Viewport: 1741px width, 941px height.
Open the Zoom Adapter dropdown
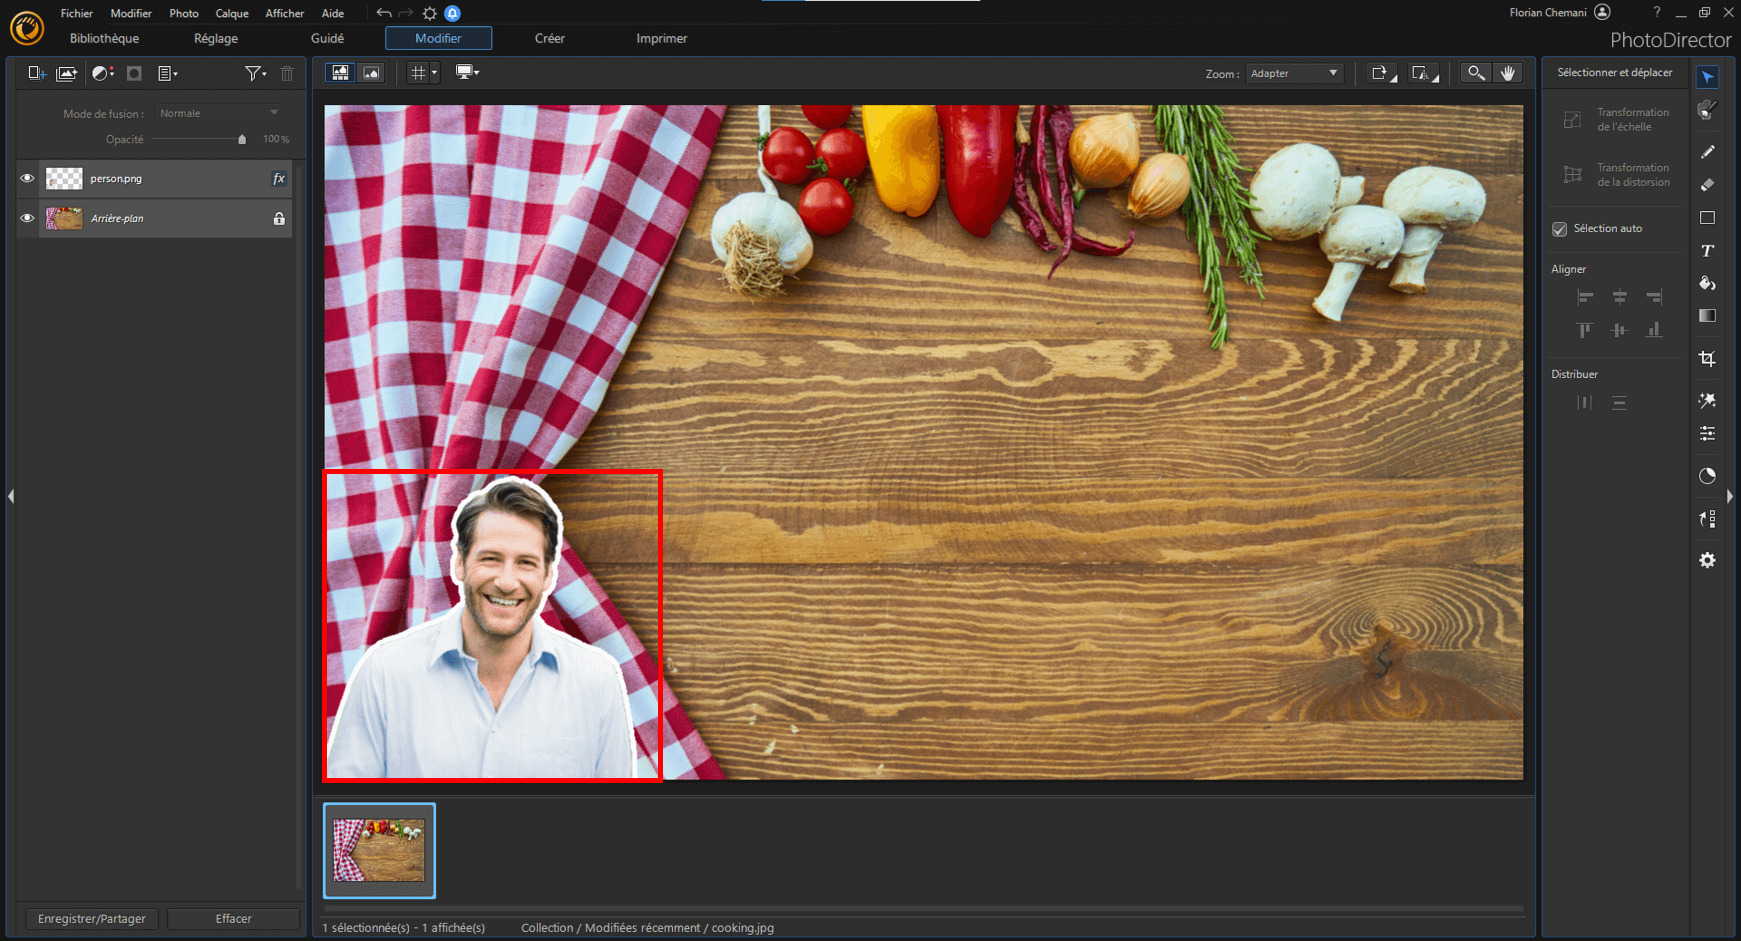point(1293,73)
